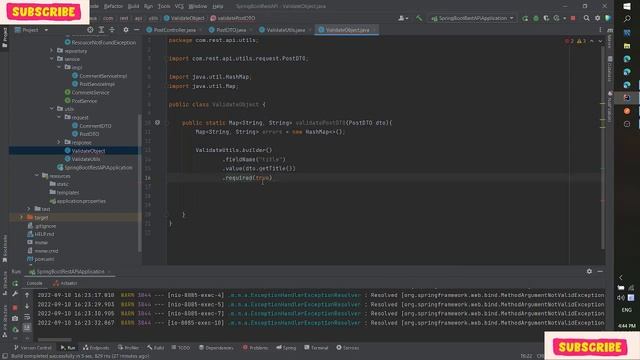Open Problems tool window
Viewport: 640px width, 360px height.
pos(256,348)
